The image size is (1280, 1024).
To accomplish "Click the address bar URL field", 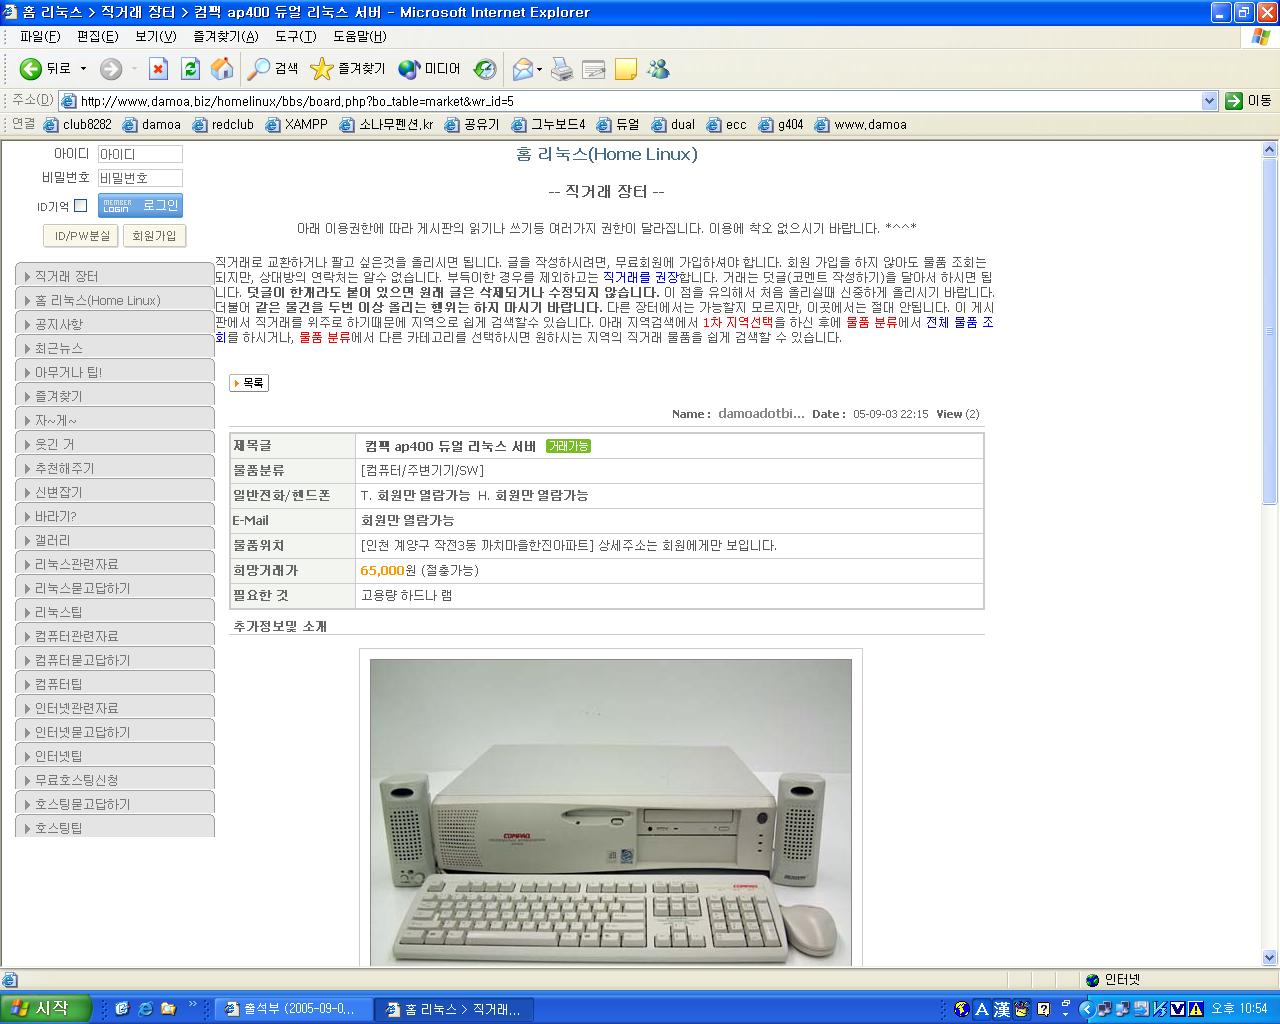I will (x=638, y=101).
